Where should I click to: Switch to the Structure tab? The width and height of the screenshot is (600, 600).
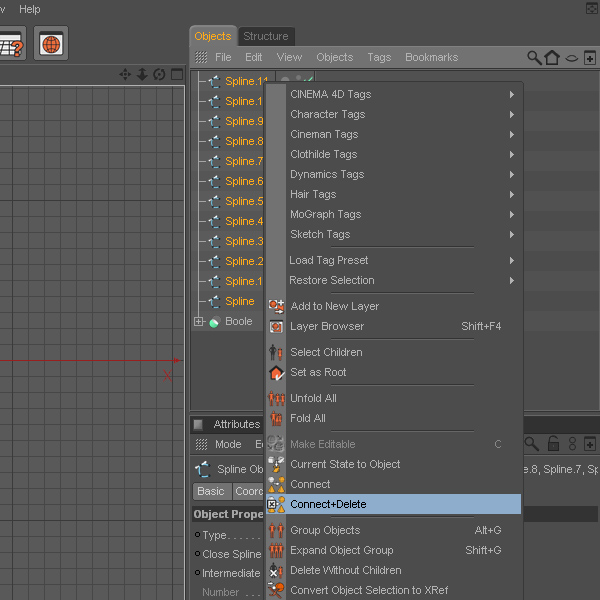pos(266,36)
